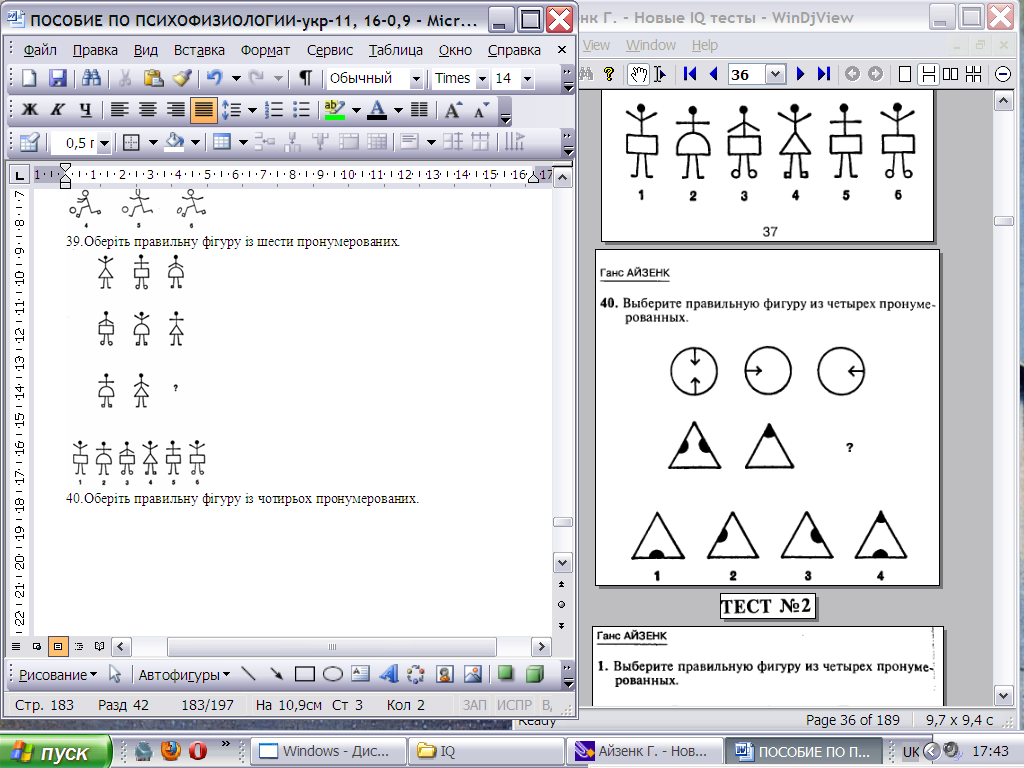Screen dimensions: 1024x768
Task: Open the highlight color dropdown arrow
Action: click(x=356, y=110)
